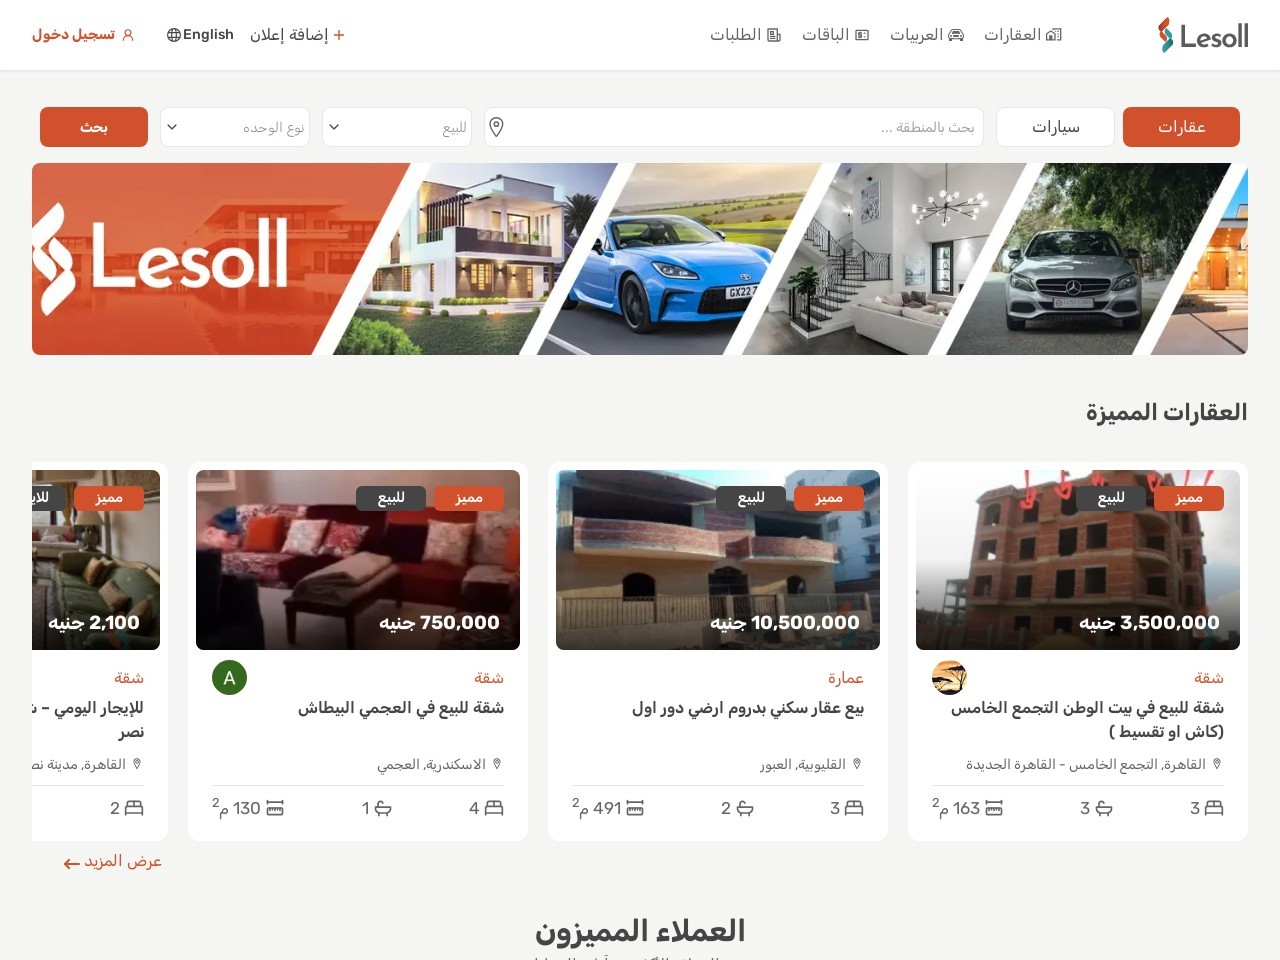This screenshot has width=1280, height=960.
Task: Click the building icon beside العقارات menu
Action: coord(1054,35)
